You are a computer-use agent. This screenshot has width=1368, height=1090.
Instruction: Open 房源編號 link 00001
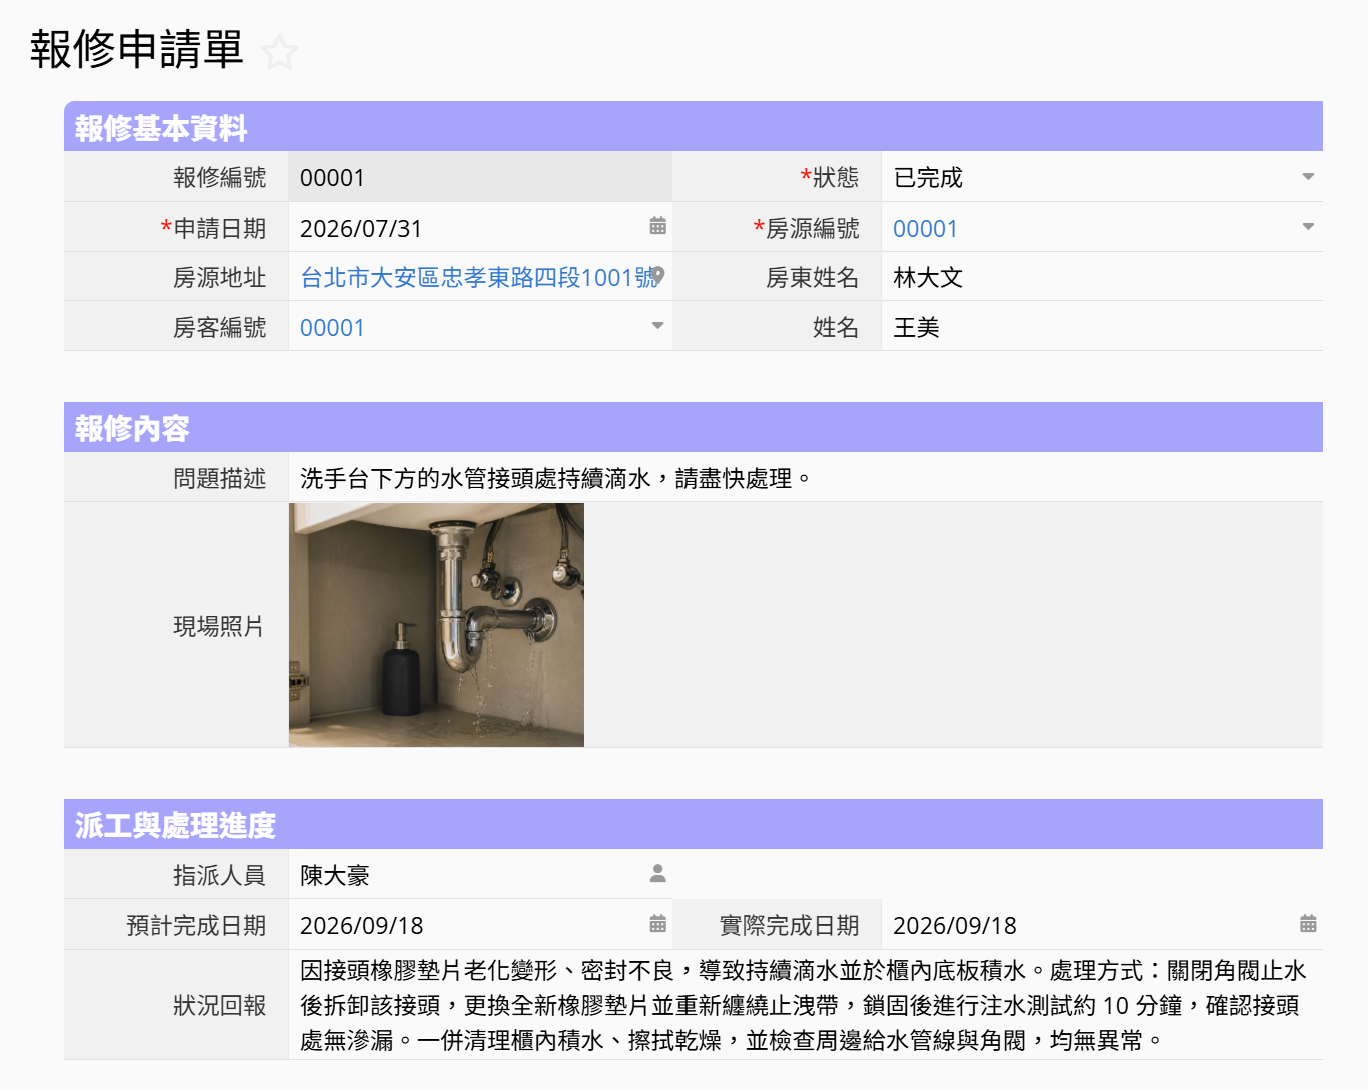[925, 229]
